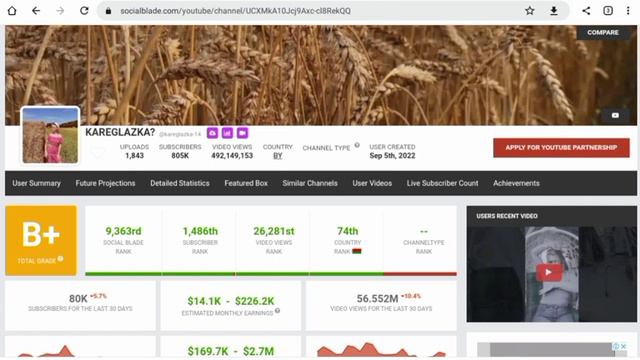The height and width of the screenshot is (360, 640).
Task: Click the Belarus flag beside country rank
Action: tap(356, 251)
